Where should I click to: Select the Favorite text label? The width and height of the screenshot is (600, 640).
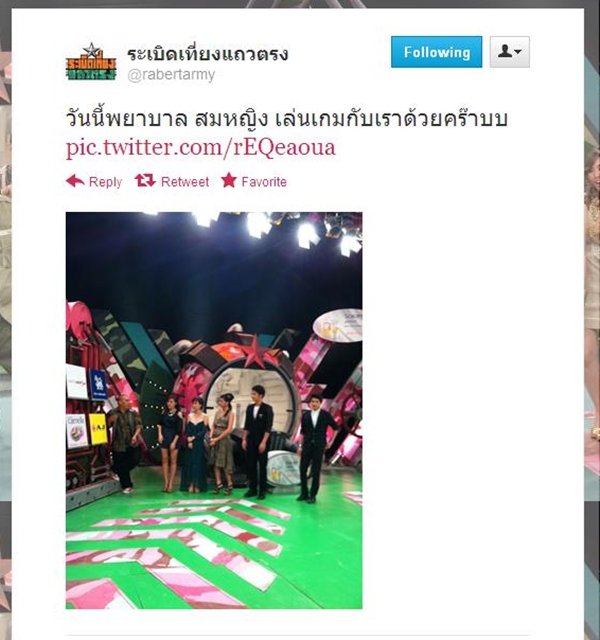pyautogui.click(x=264, y=182)
